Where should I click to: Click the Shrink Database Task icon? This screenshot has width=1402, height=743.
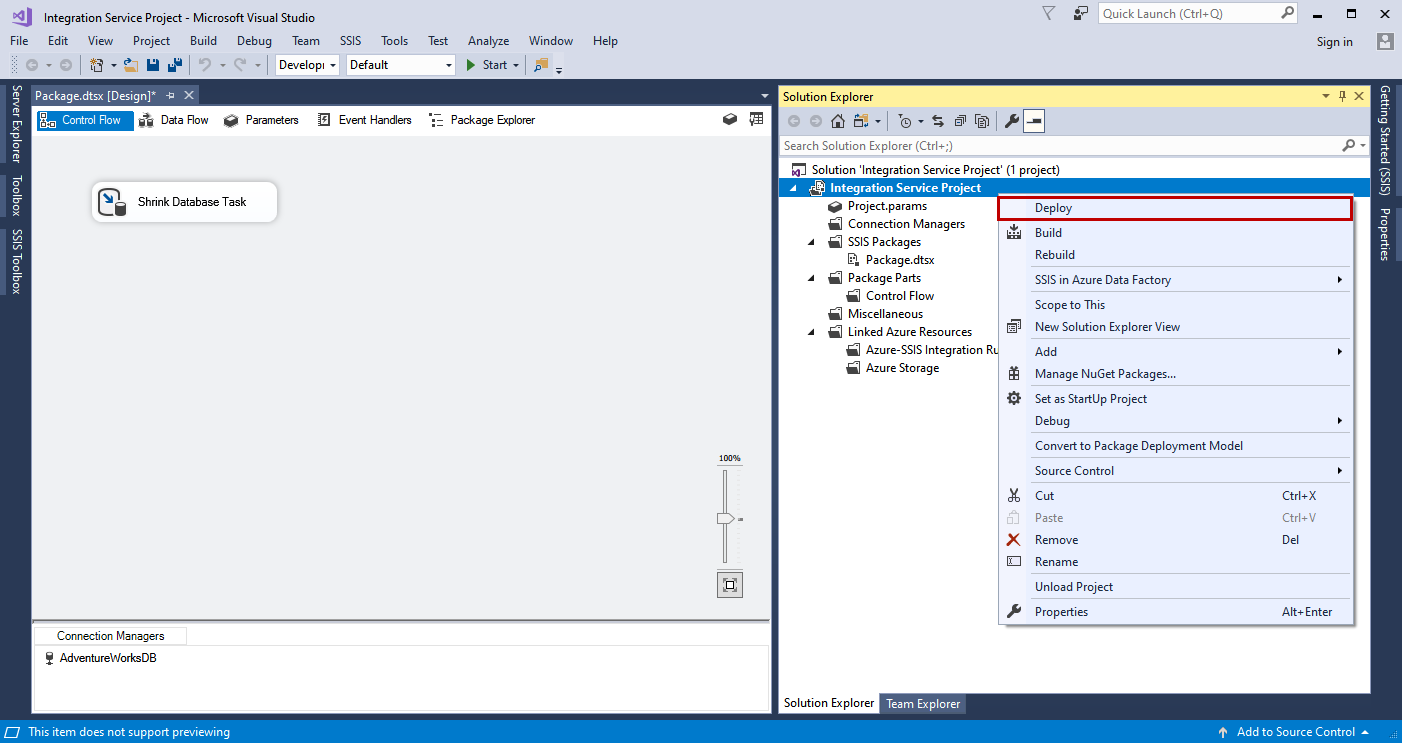tap(111, 202)
